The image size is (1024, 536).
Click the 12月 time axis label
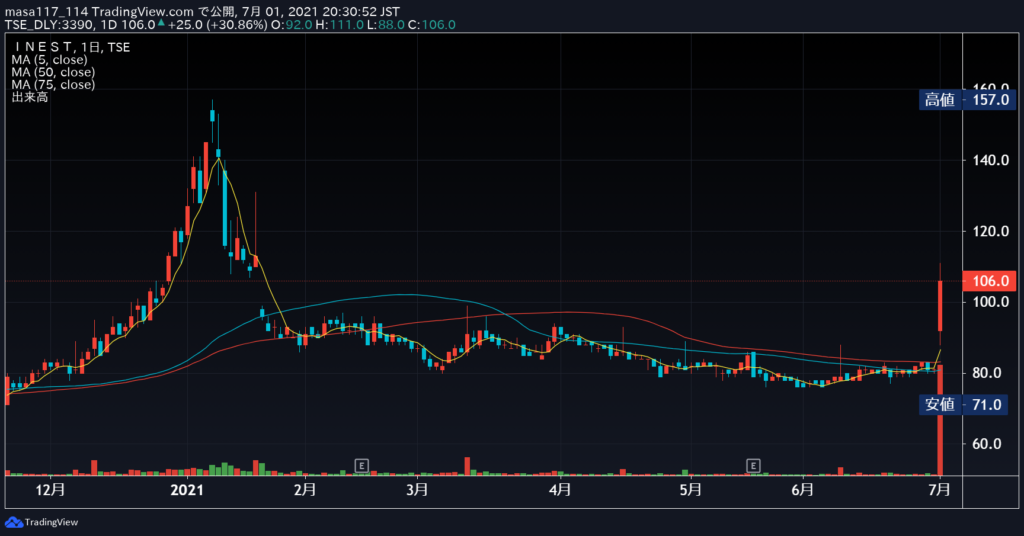point(50,489)
